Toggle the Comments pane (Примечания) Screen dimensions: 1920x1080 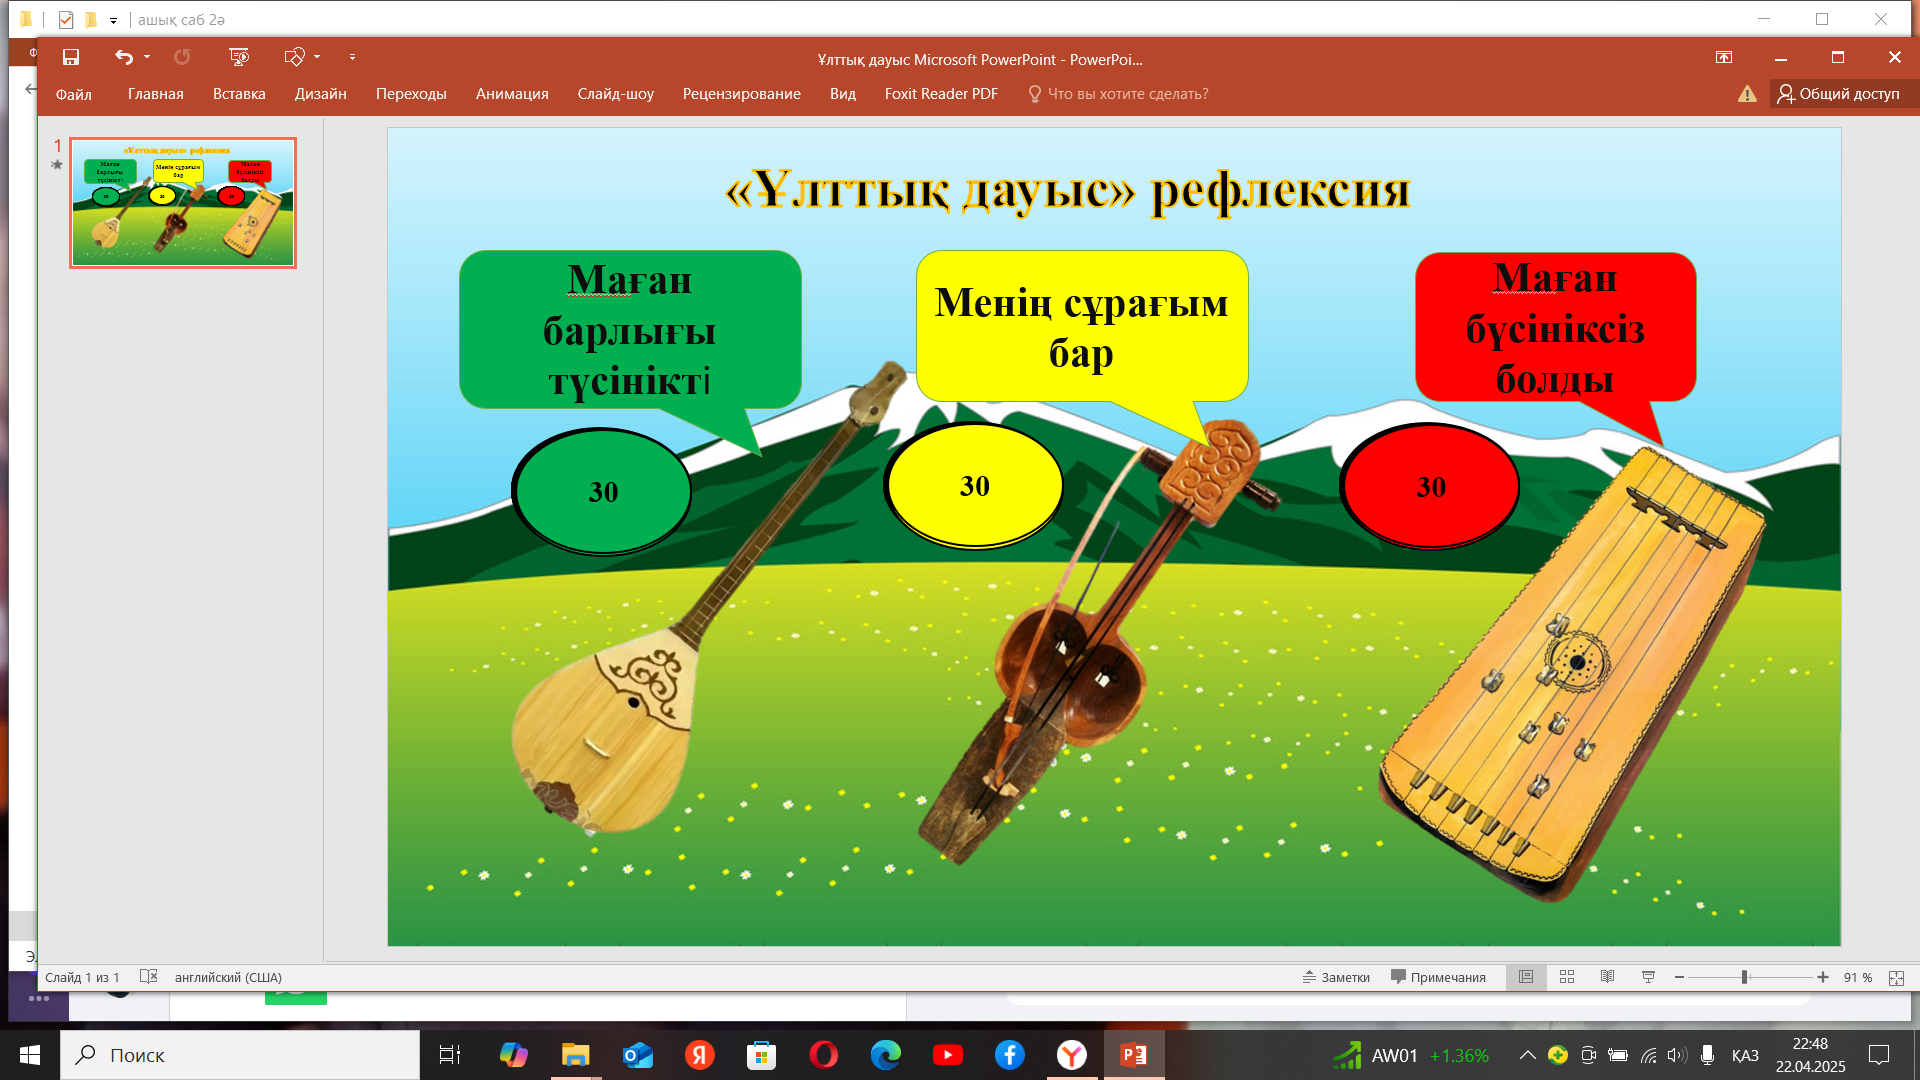click(1438, 977)
